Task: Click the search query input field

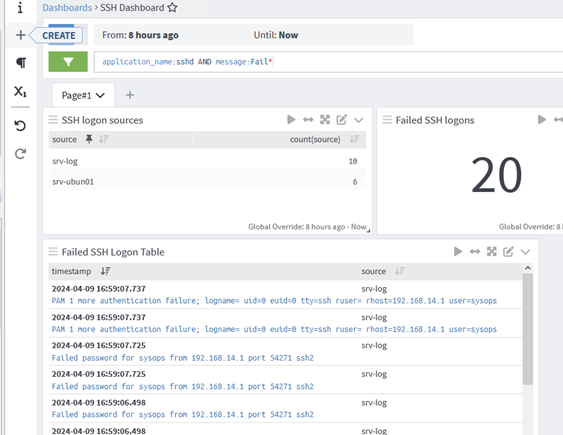Action: [328, 62]
